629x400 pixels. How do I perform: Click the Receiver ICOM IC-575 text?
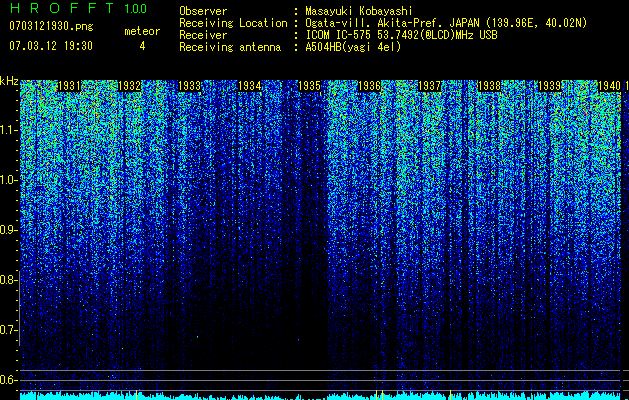click(401, 35)
